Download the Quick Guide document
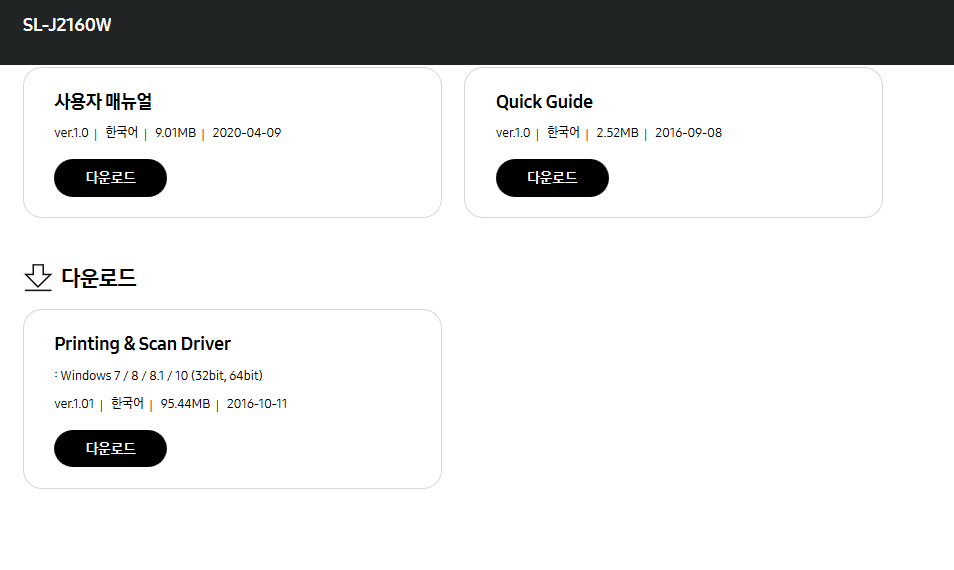The image size is (954, 570). click(552, 178)
